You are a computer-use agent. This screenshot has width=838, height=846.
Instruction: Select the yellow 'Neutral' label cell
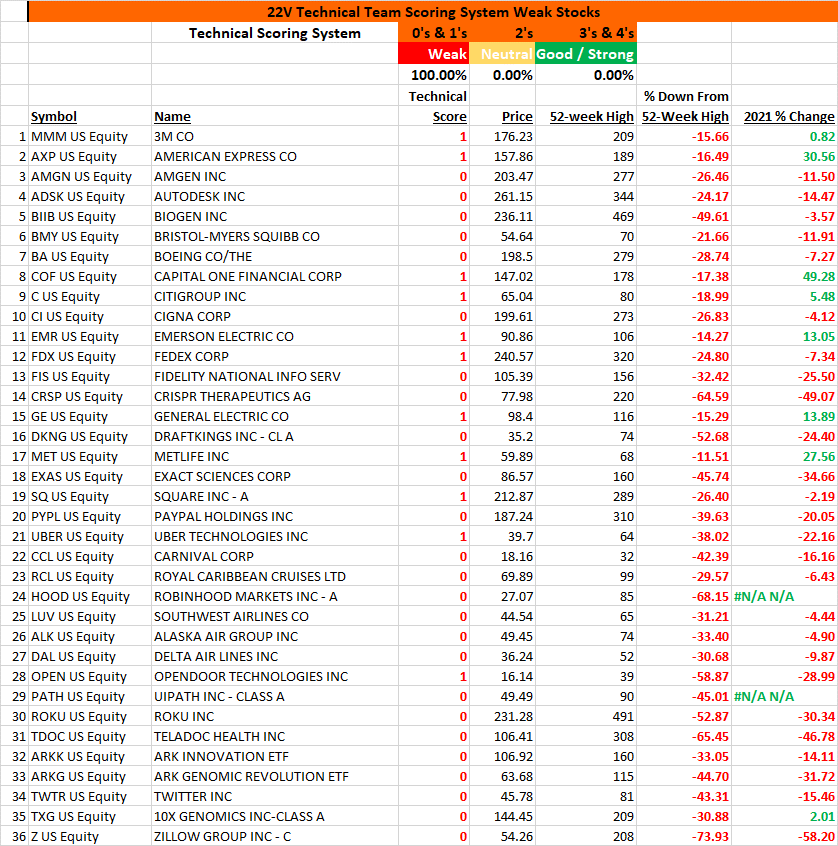point(502,54)
